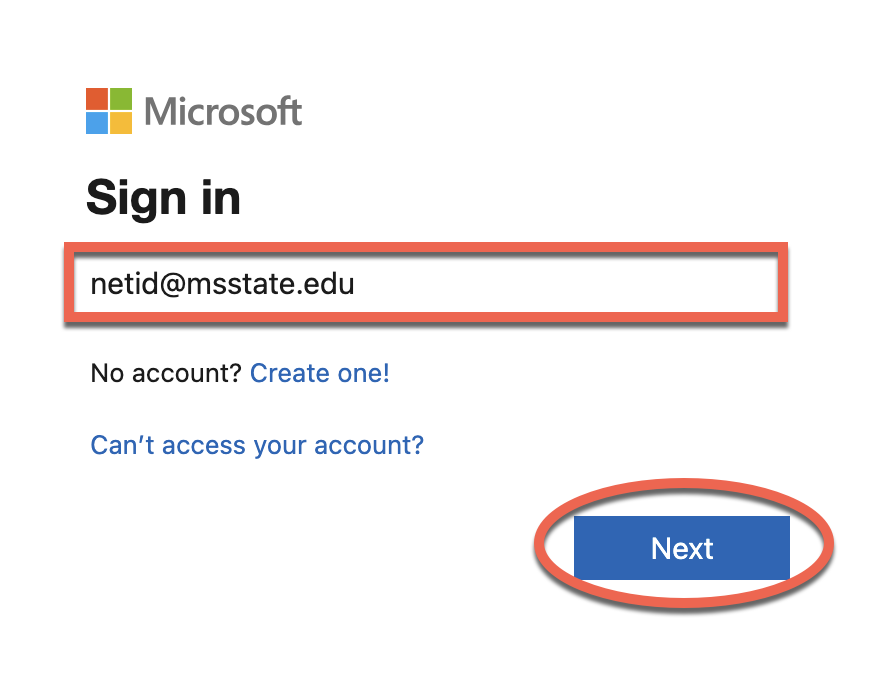
Task: Focus the email address input field
Action: click(x=426, y=283)
